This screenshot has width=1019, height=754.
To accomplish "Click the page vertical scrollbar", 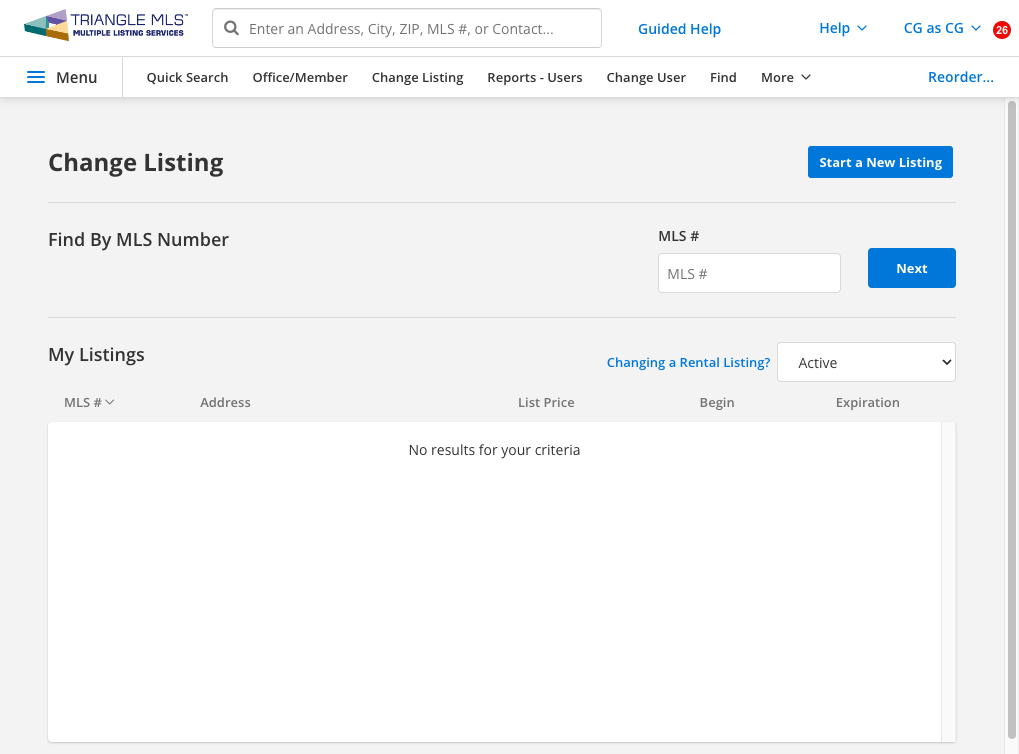I will [1012, 419].
